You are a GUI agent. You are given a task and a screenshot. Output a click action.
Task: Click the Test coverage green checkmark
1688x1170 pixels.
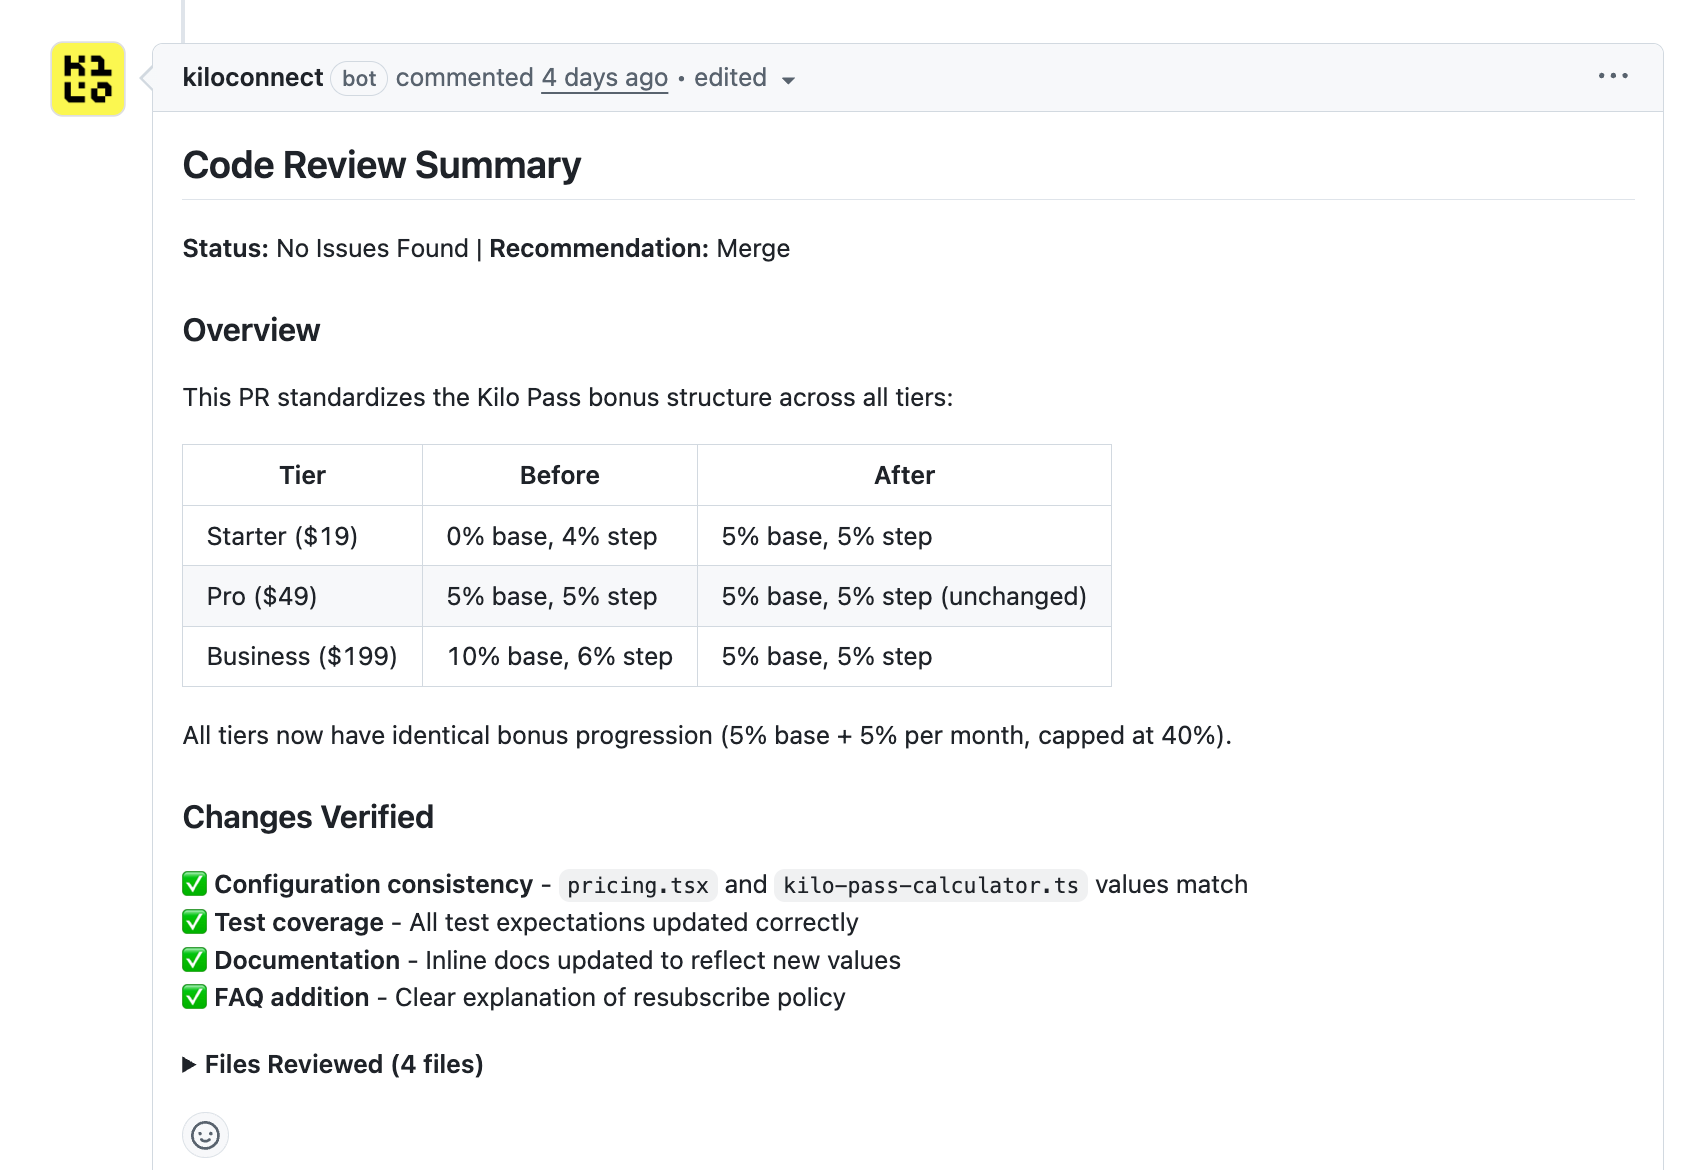point(195,922)
